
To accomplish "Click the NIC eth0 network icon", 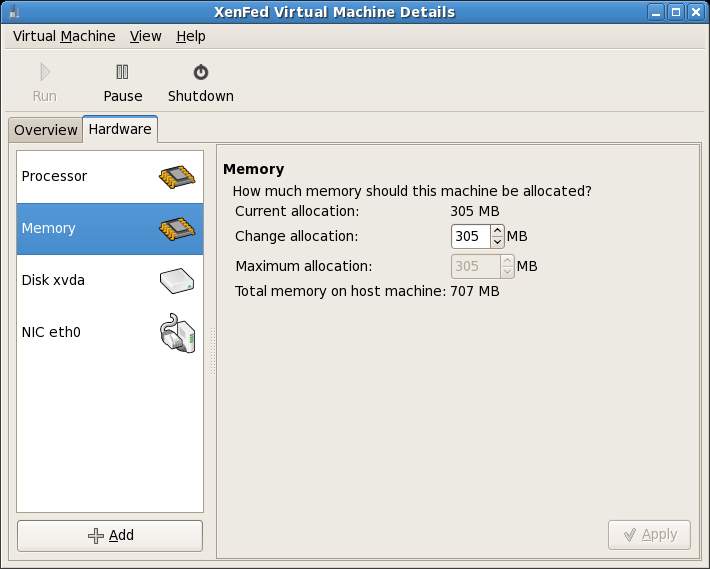I will pyautogui.click(x=177, y=333).
